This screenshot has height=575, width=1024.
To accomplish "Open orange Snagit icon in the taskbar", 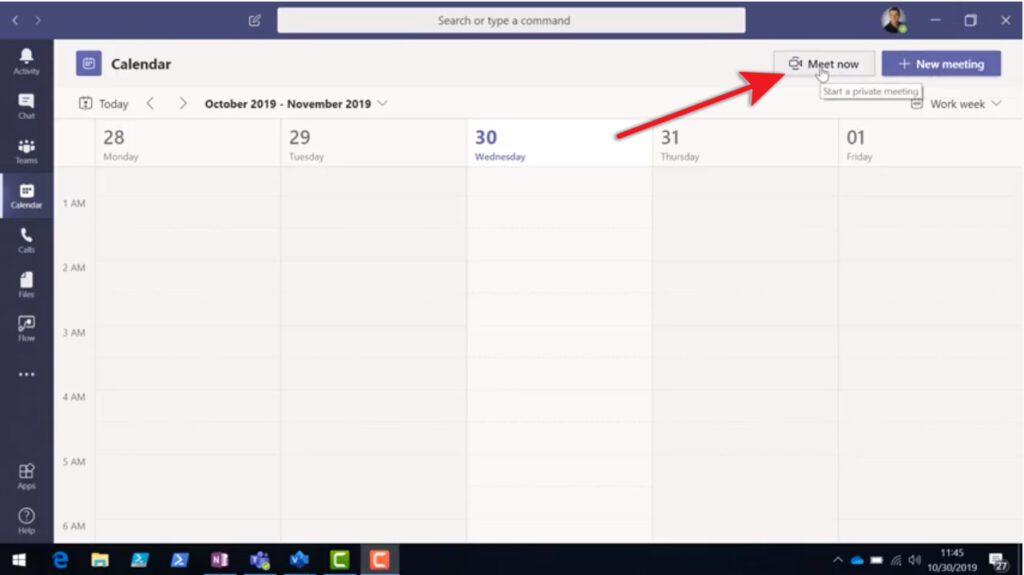I will point(379,560).
